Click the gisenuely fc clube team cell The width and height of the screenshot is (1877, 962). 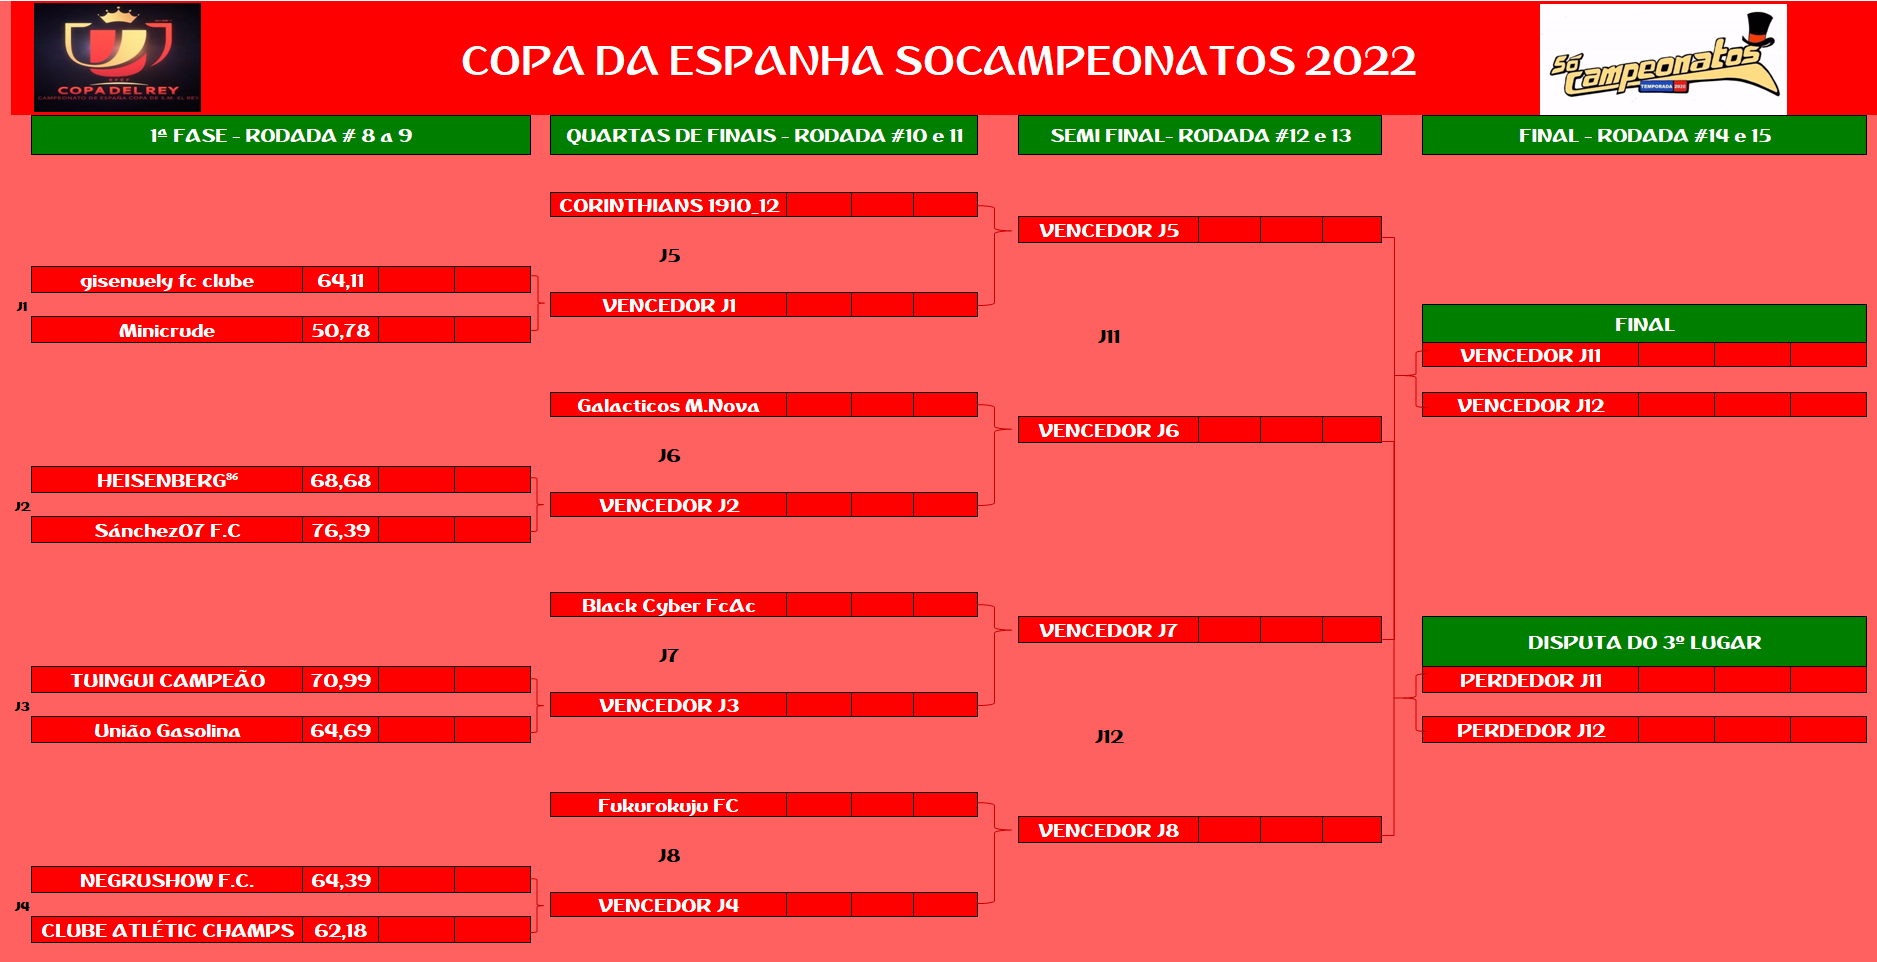(167, 280)
